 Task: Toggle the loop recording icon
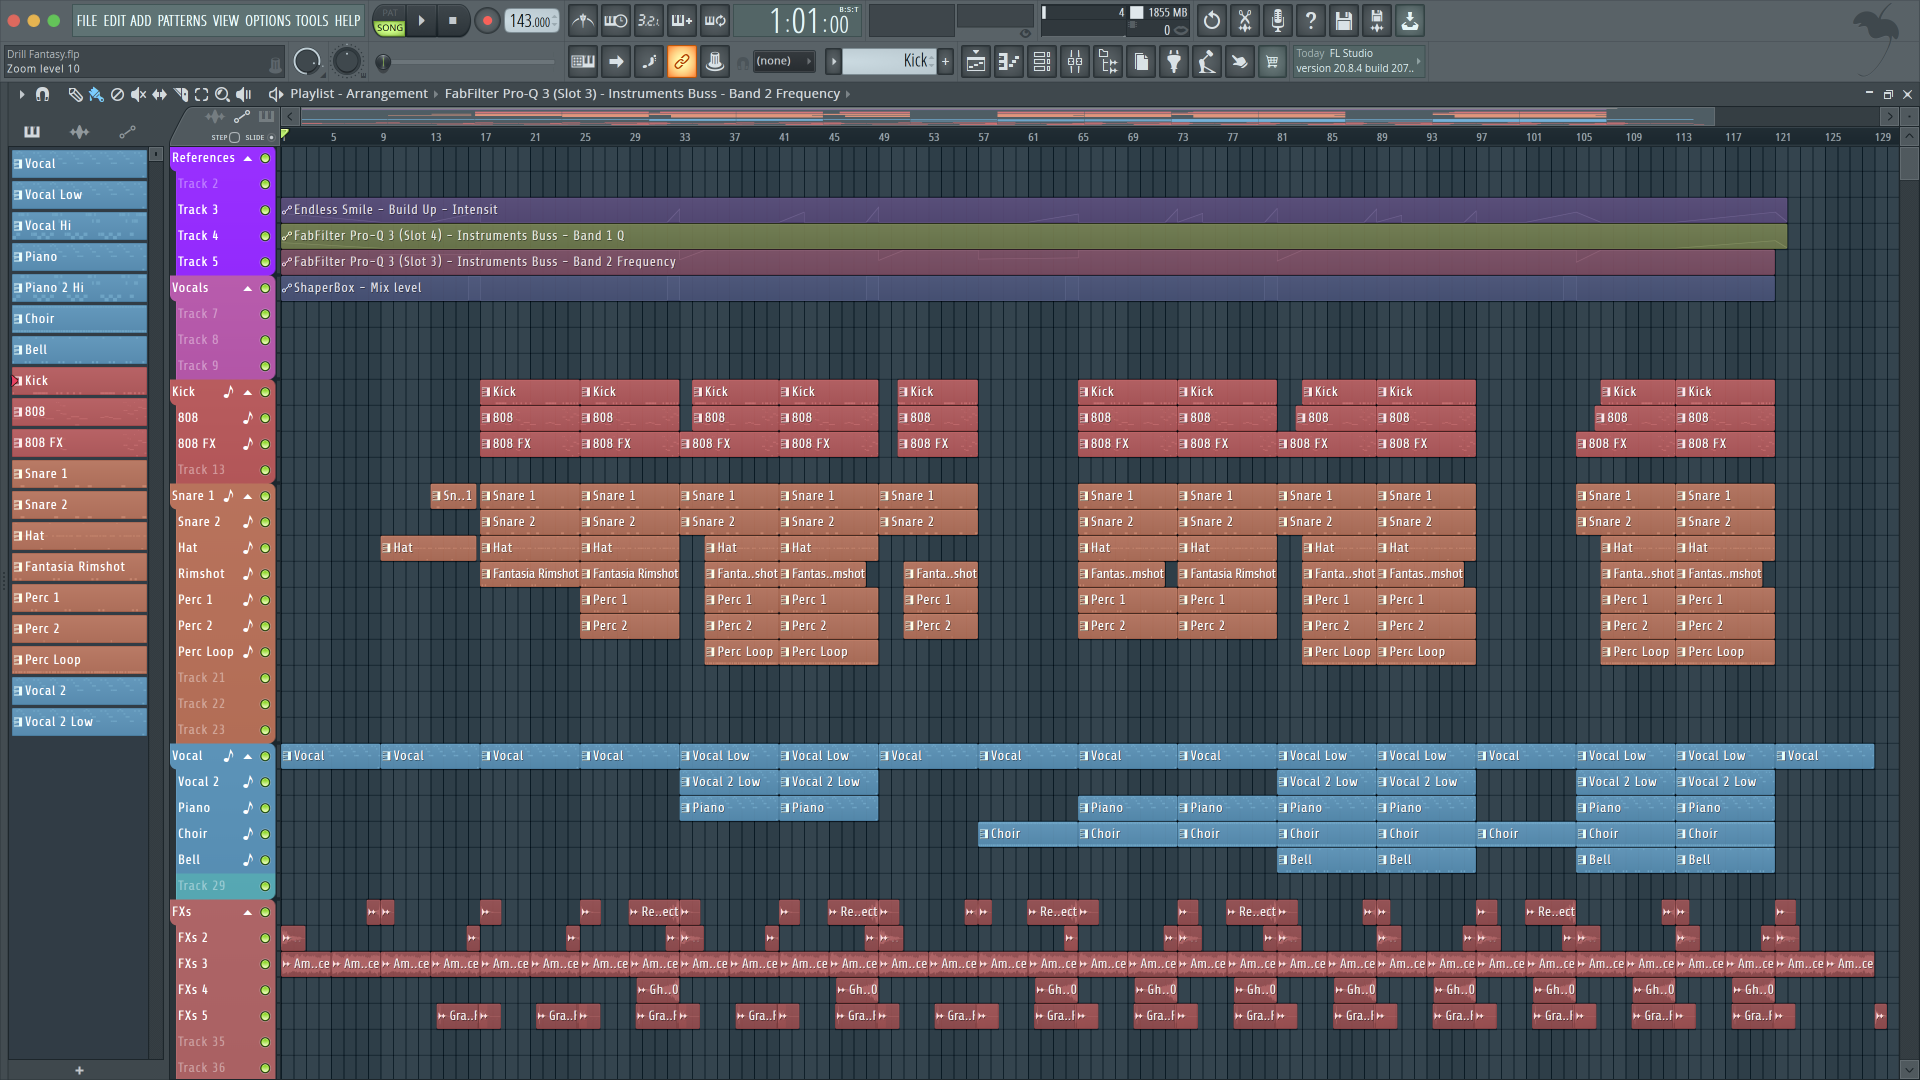pyautogui.click(x=715, y=20)
